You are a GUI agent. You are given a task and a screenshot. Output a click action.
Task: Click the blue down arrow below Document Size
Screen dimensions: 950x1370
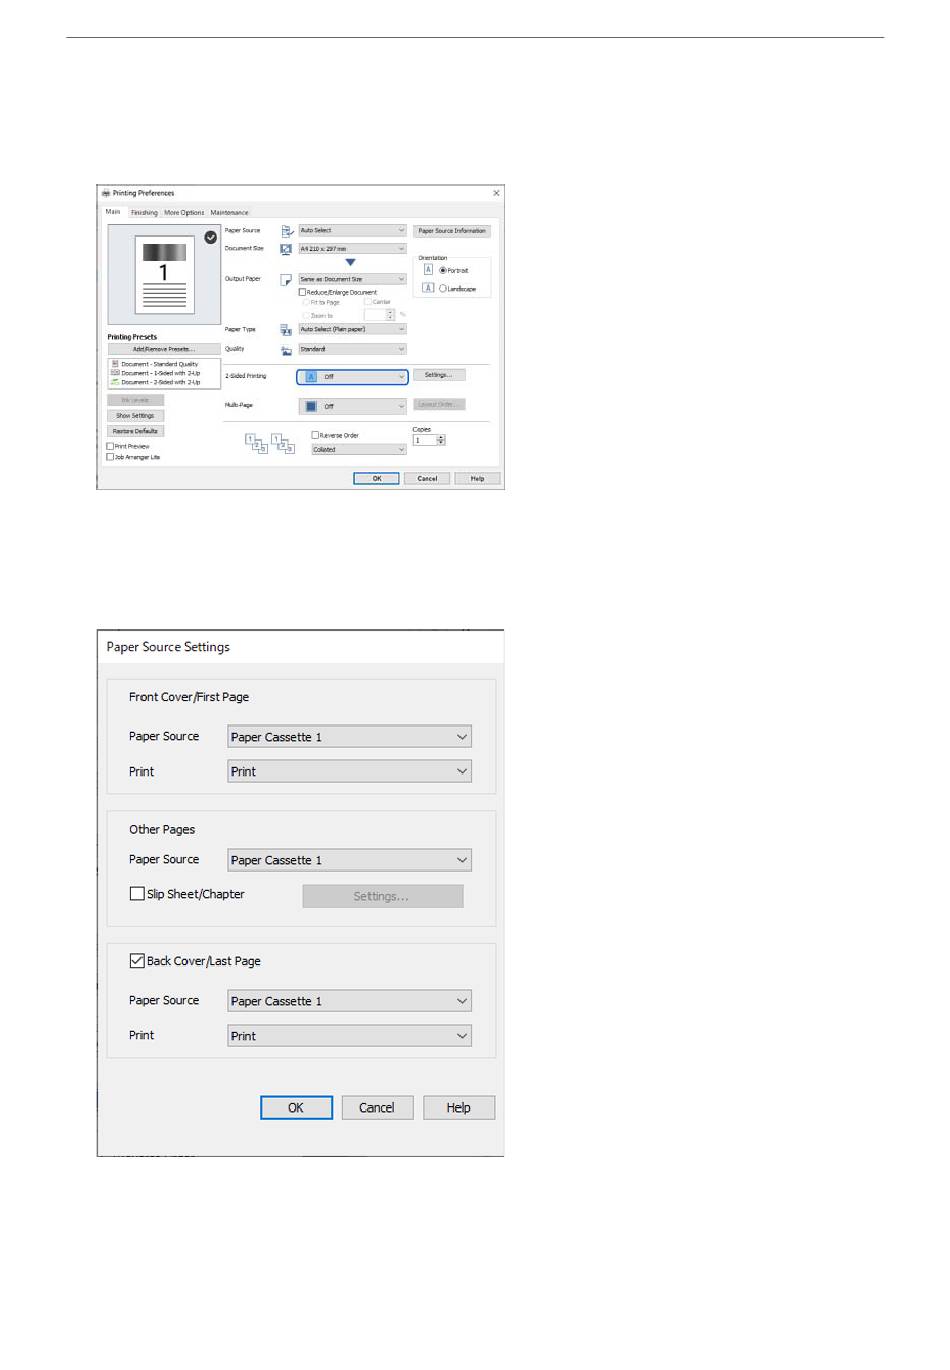350,263
